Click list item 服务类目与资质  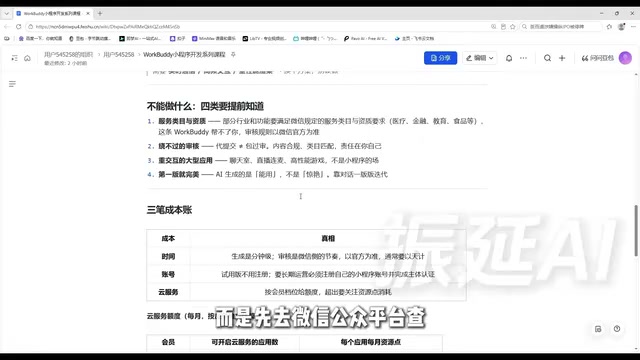182,121
